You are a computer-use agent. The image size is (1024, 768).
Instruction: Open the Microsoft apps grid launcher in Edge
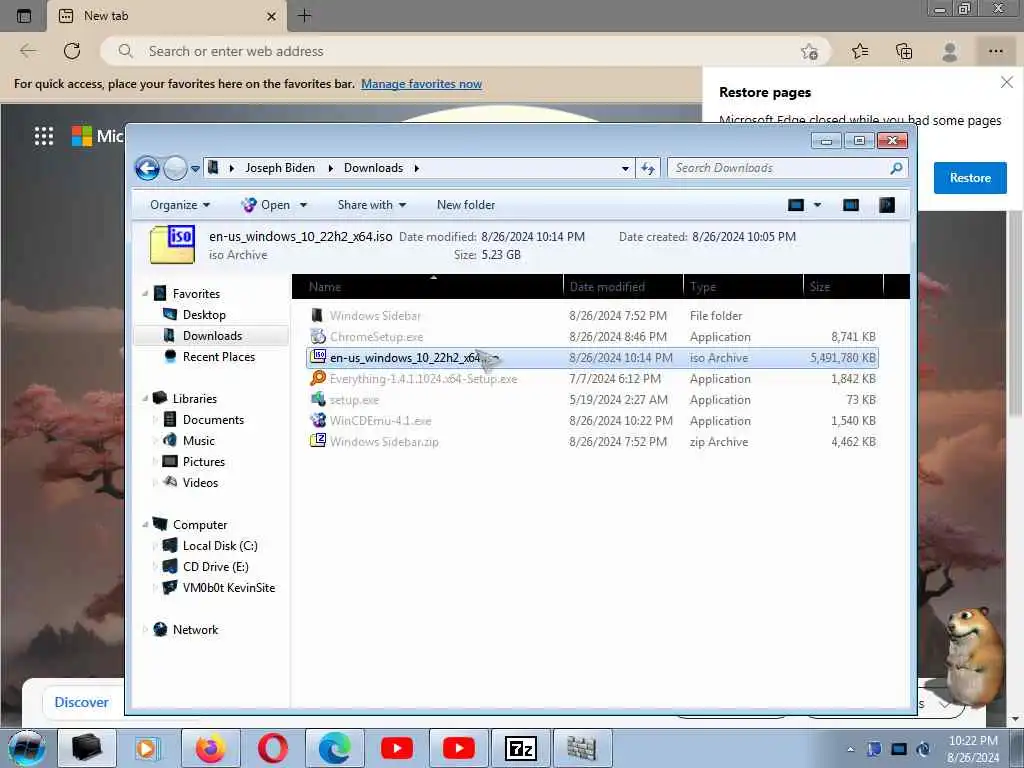[x=44, y=136]
